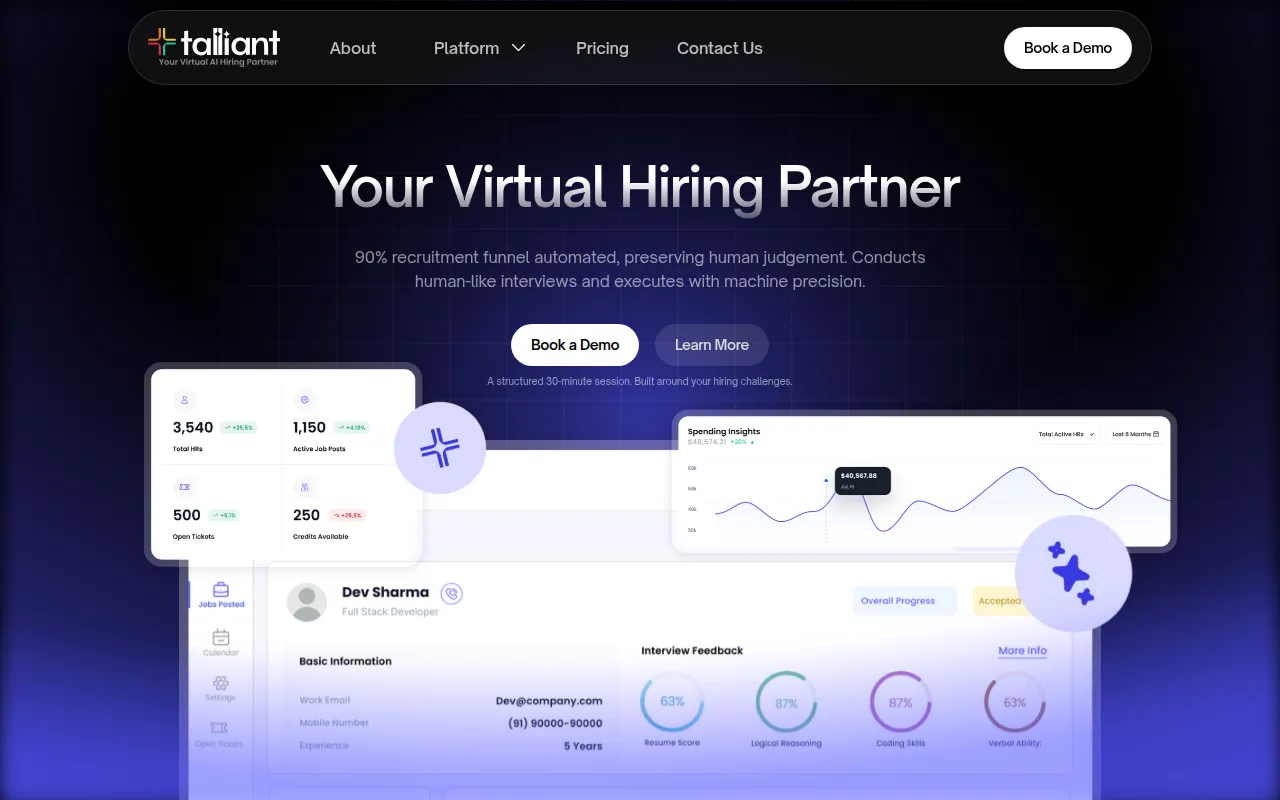Click the Resume Score 63% ring
1280x800 pixels.
pyautogui.click(x=672, y=702)
